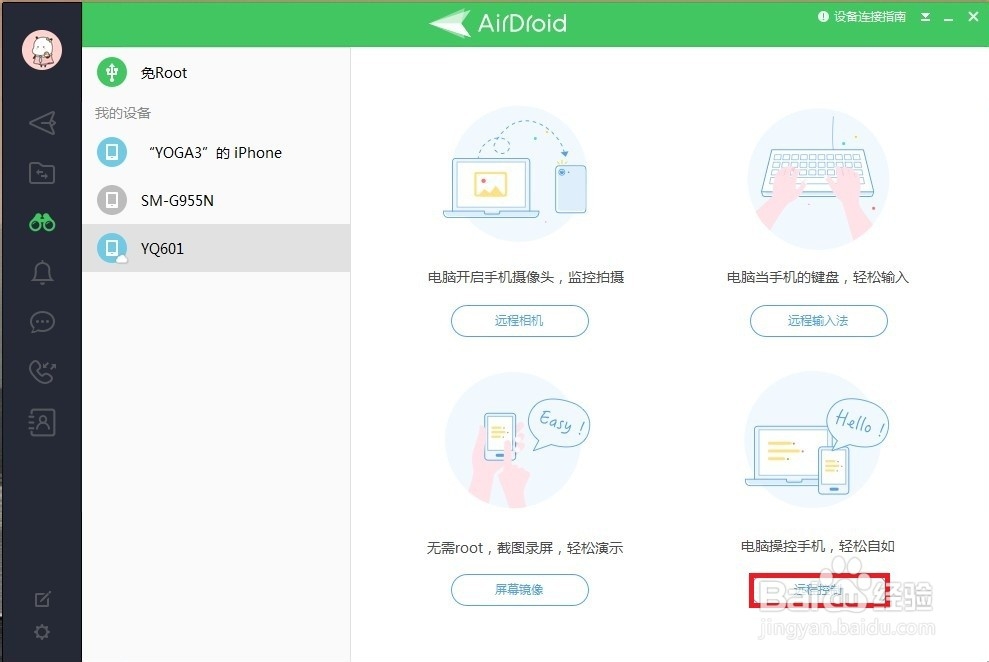Select the SM-G955N device
The image size is (989, 662).
tap(216, 200)
